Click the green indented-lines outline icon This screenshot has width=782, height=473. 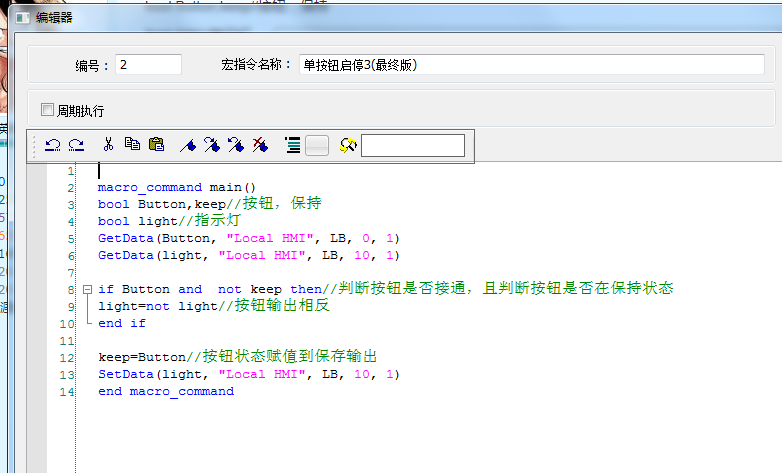[x=292, y=145]
